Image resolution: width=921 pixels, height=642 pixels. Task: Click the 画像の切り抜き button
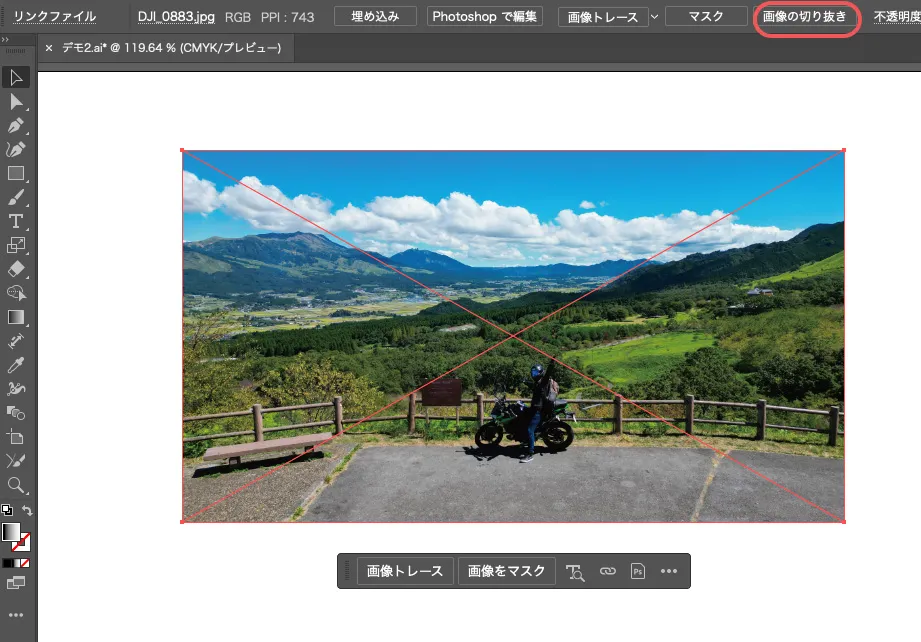804,17
